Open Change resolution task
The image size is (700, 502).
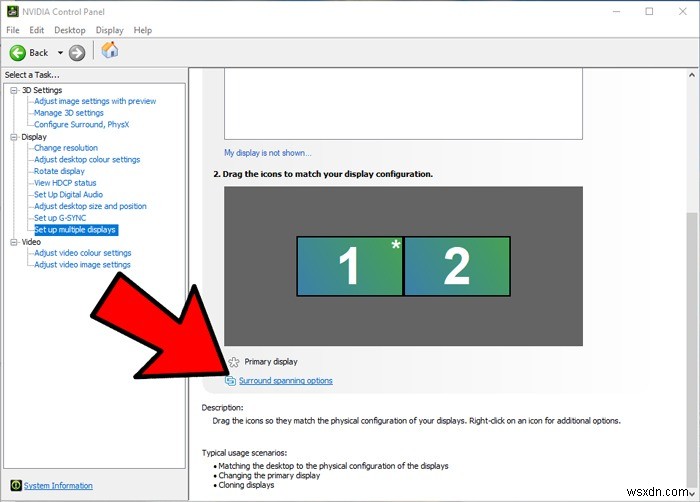(x=66, y=148)
